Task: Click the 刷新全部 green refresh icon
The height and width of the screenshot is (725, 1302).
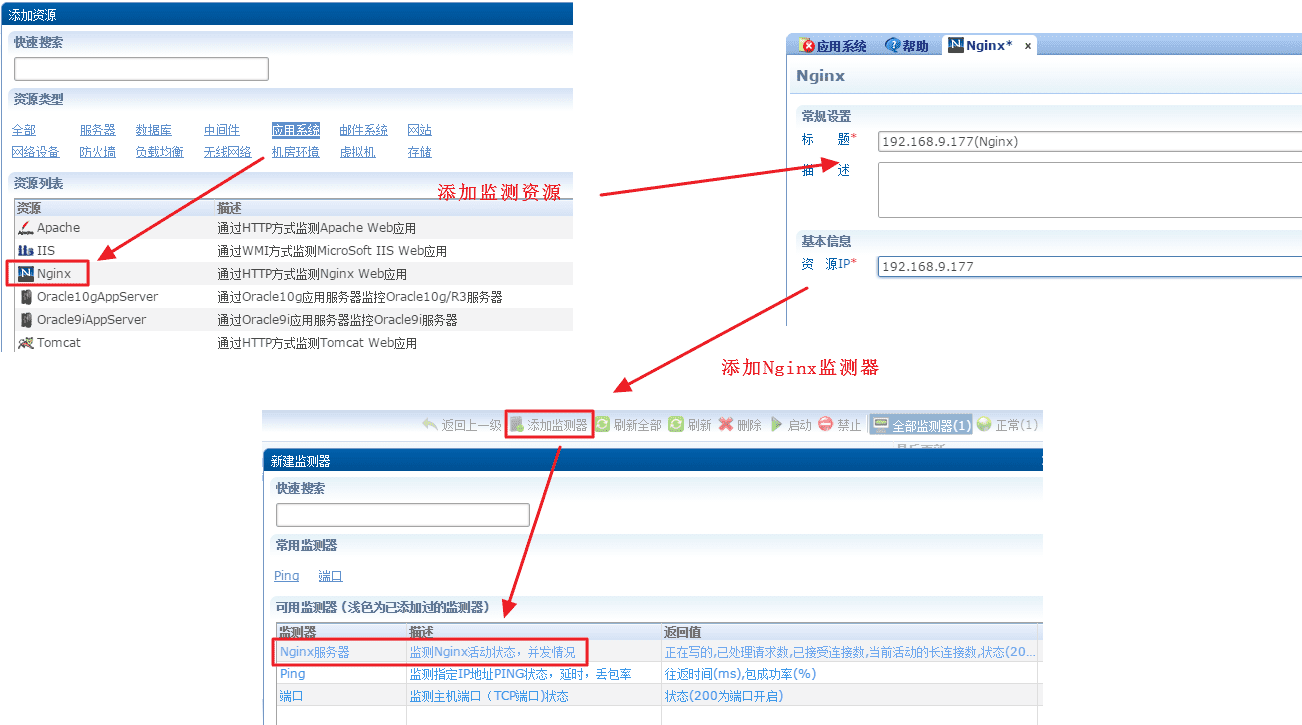Action: [603, 425]
